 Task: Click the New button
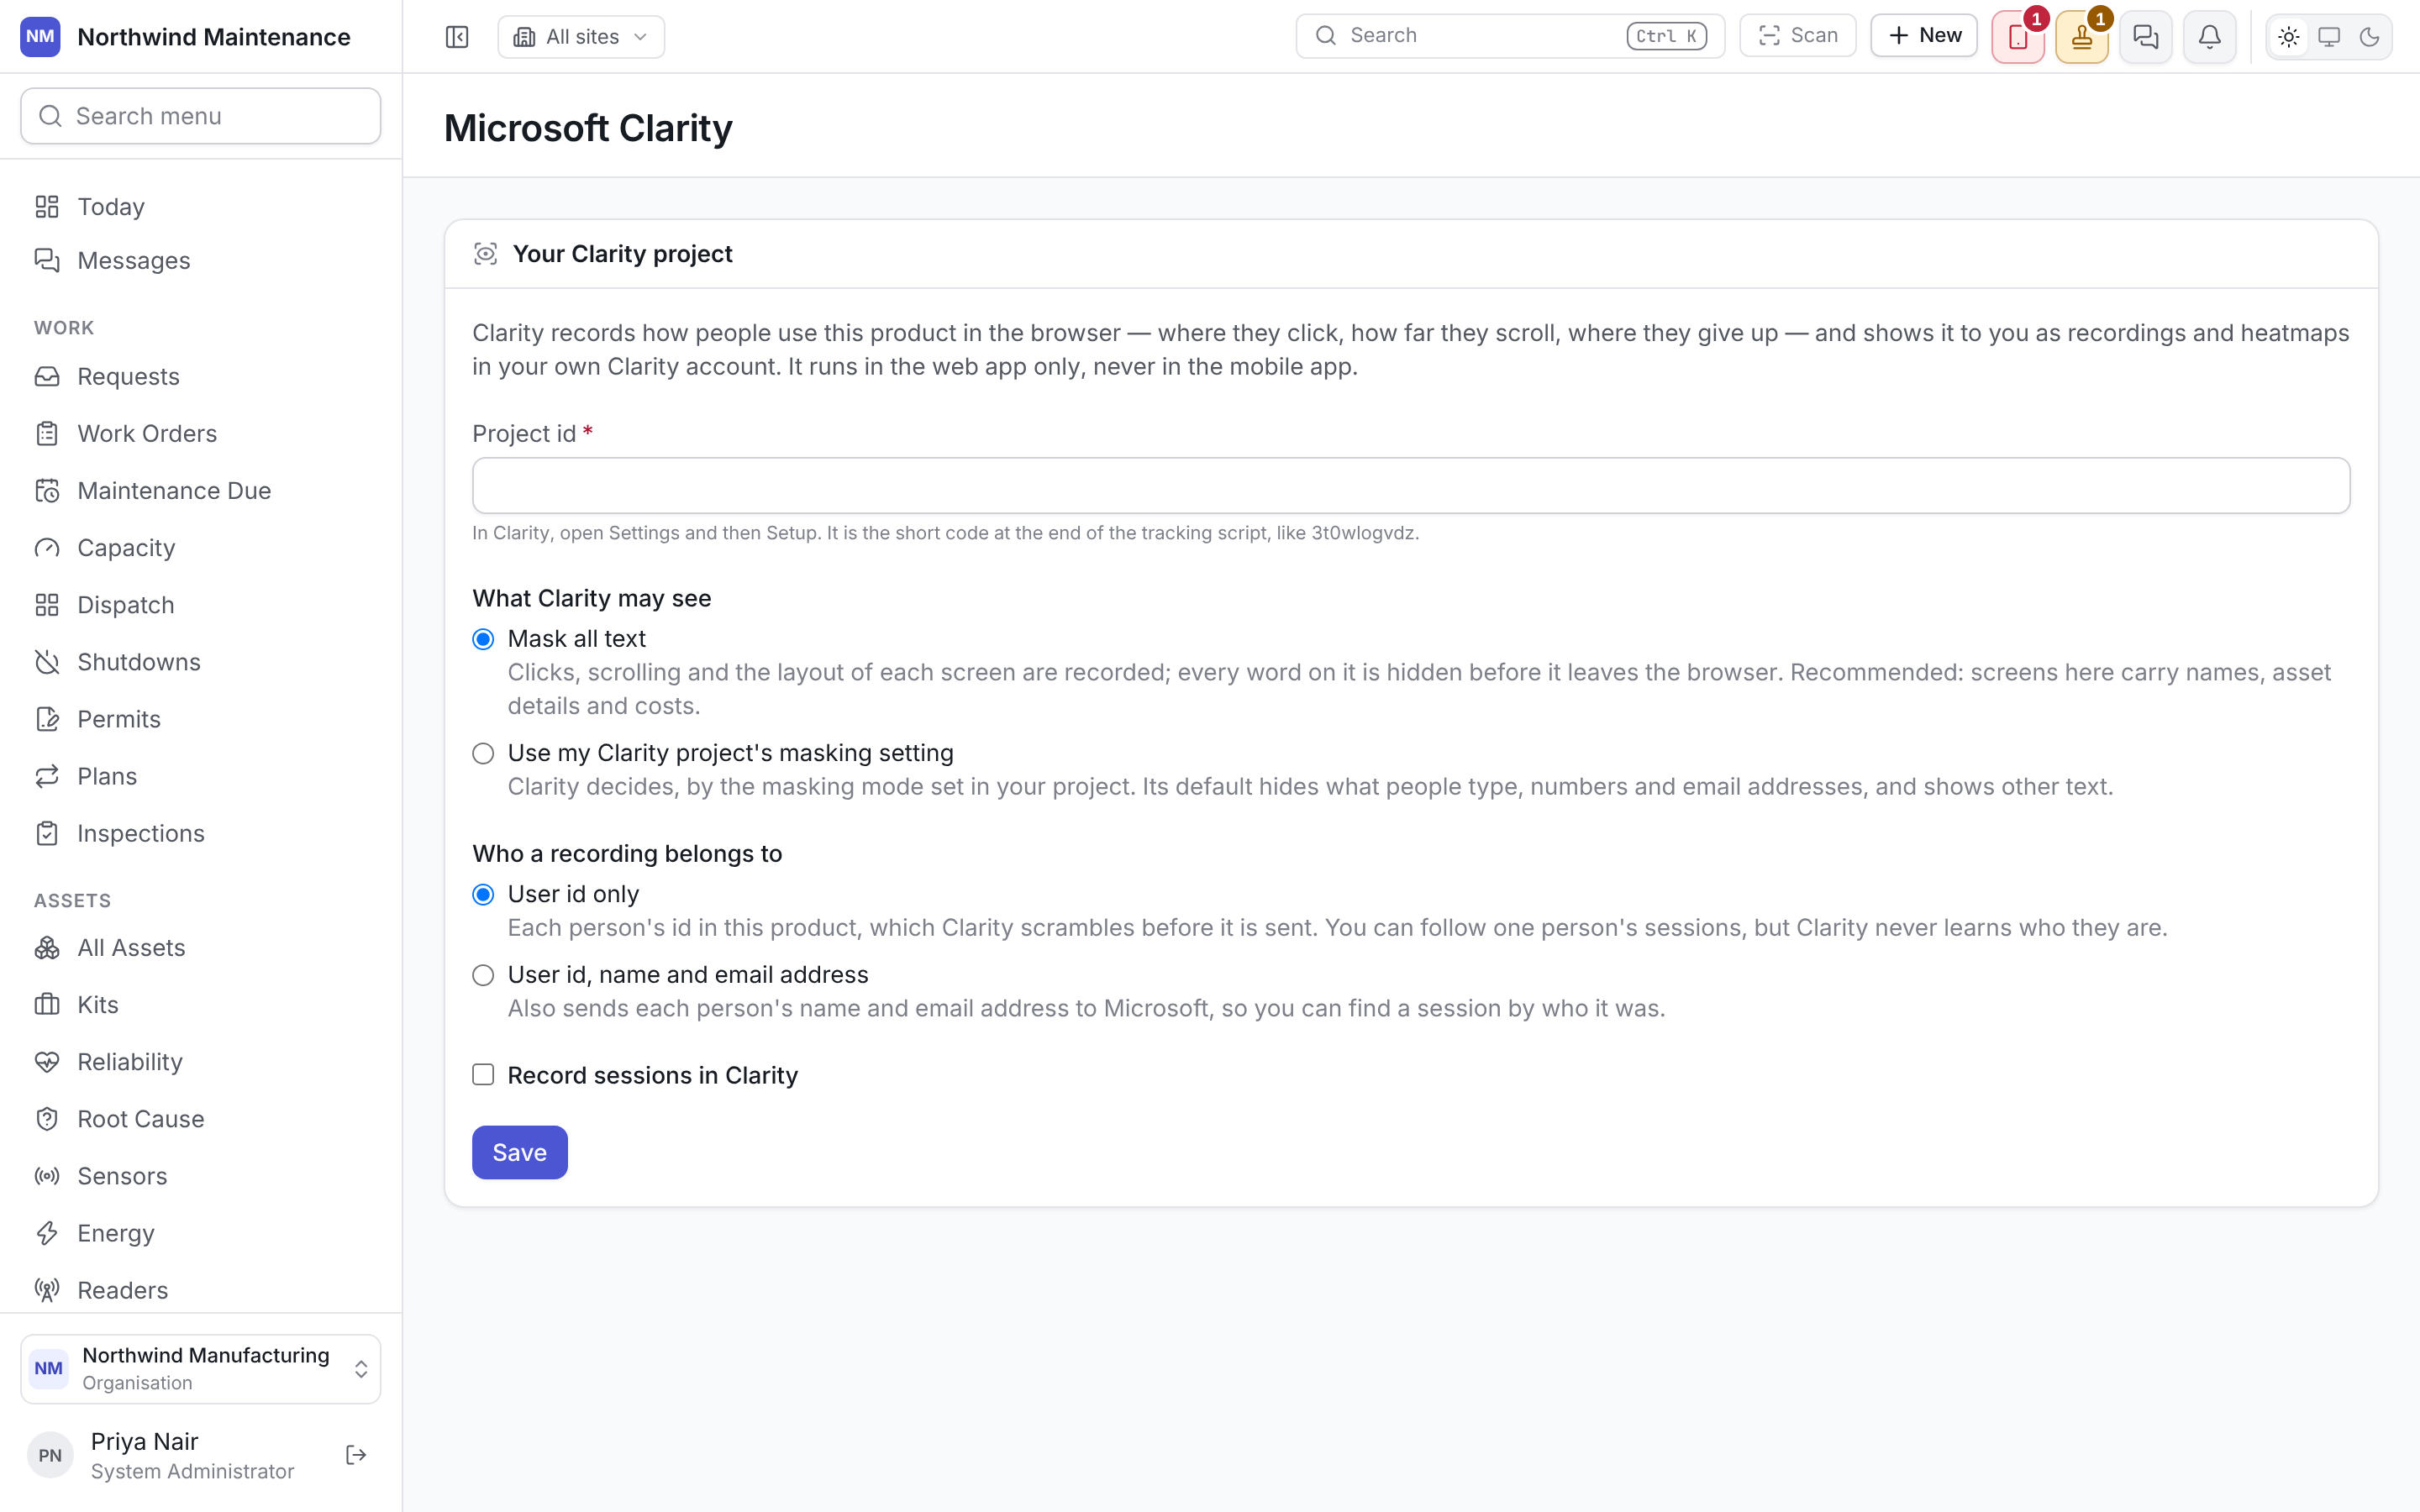[x=1924, y=35]
